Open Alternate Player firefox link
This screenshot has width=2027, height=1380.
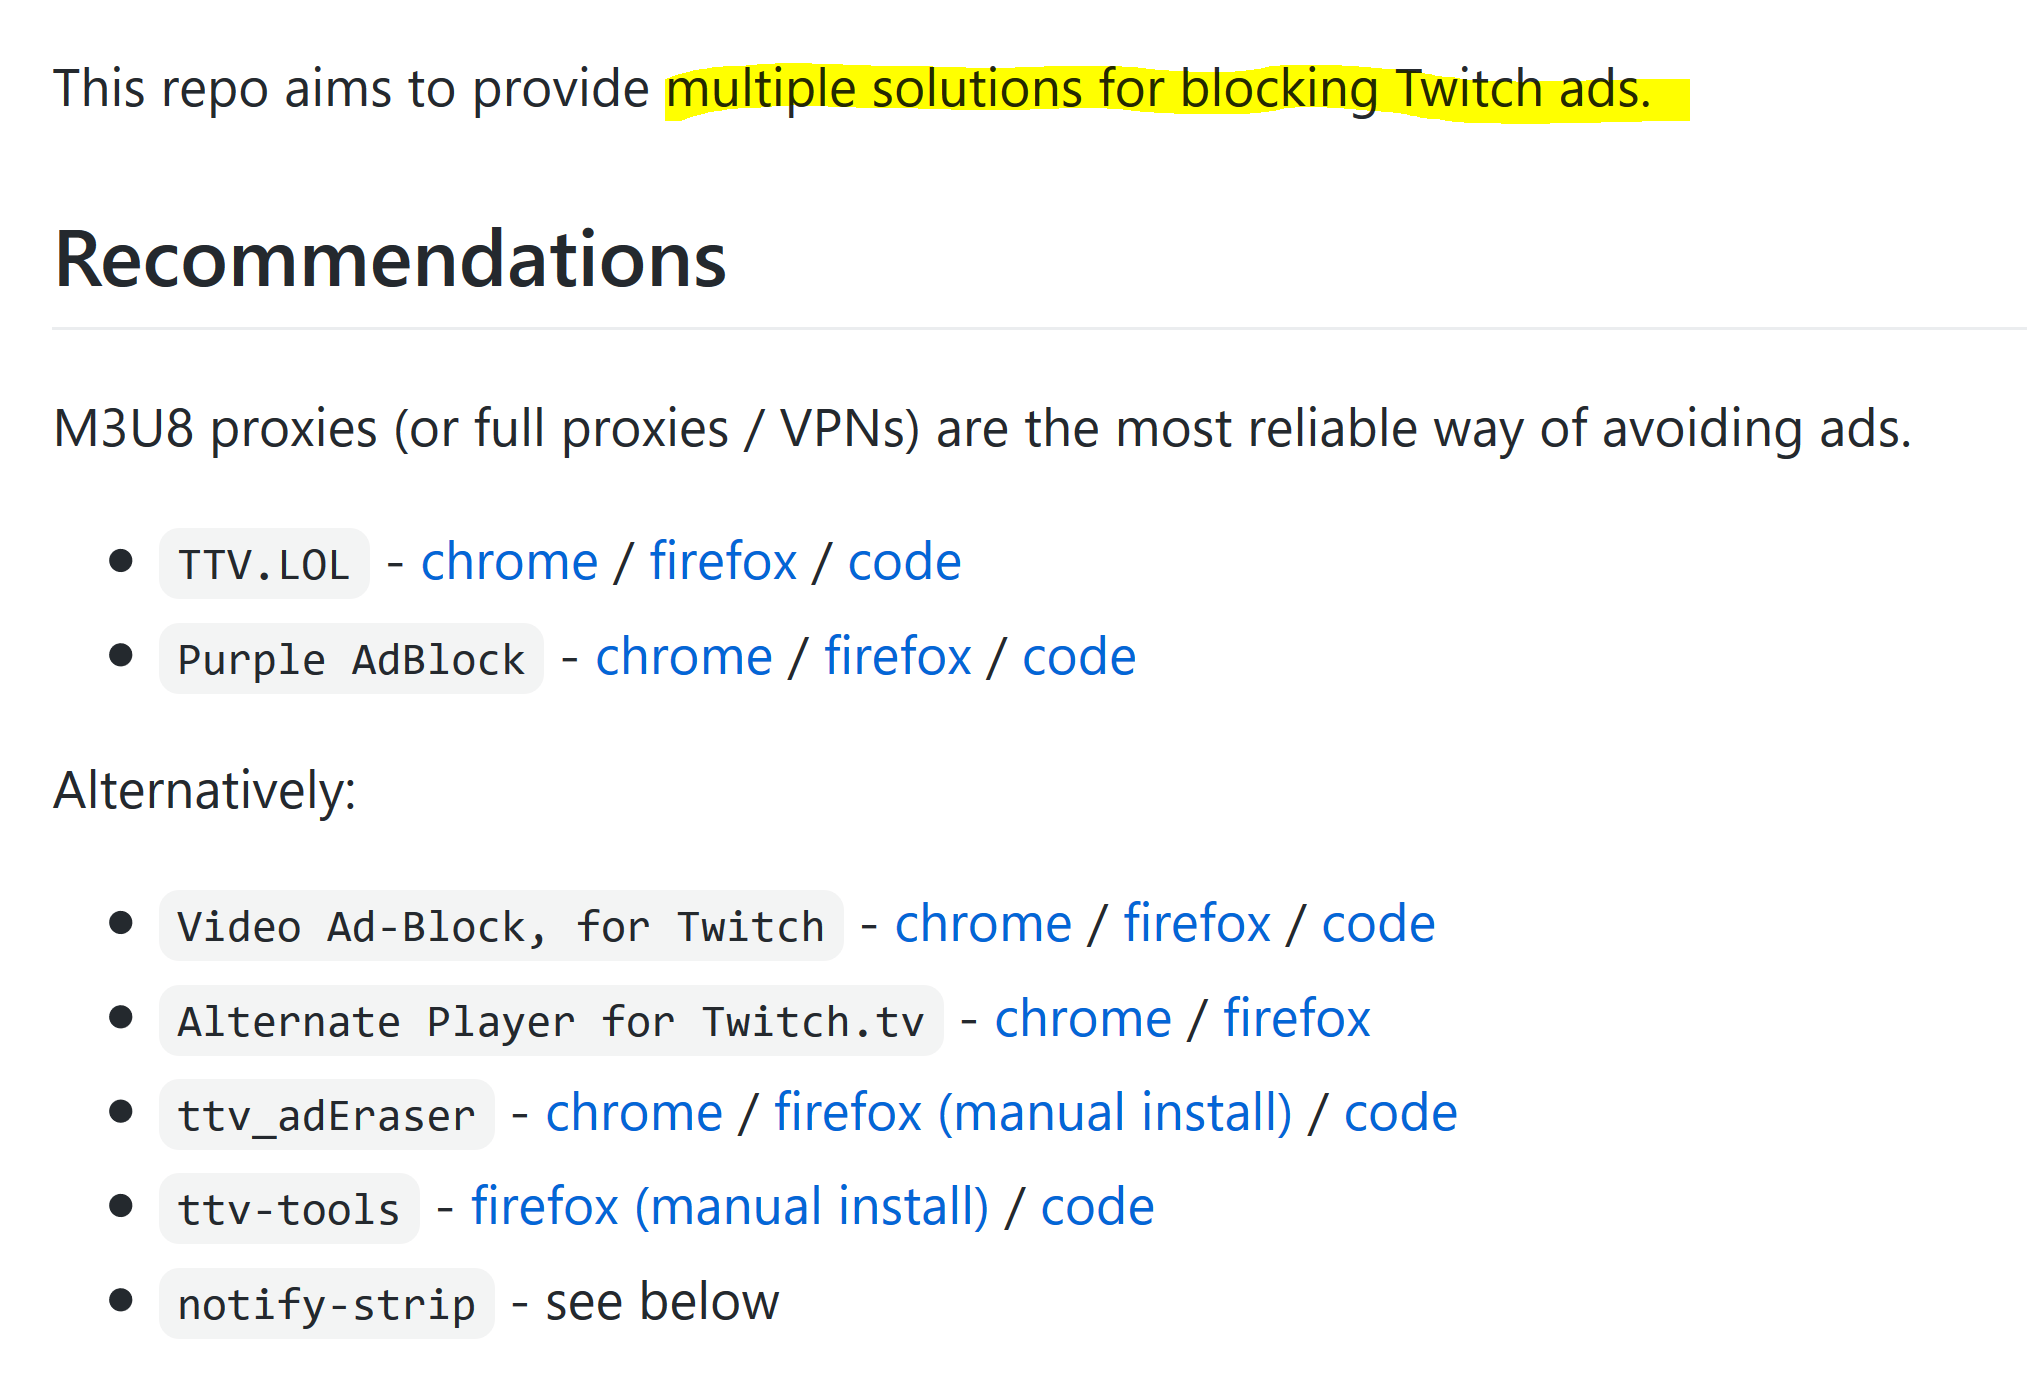(x=1296, y=1019)
